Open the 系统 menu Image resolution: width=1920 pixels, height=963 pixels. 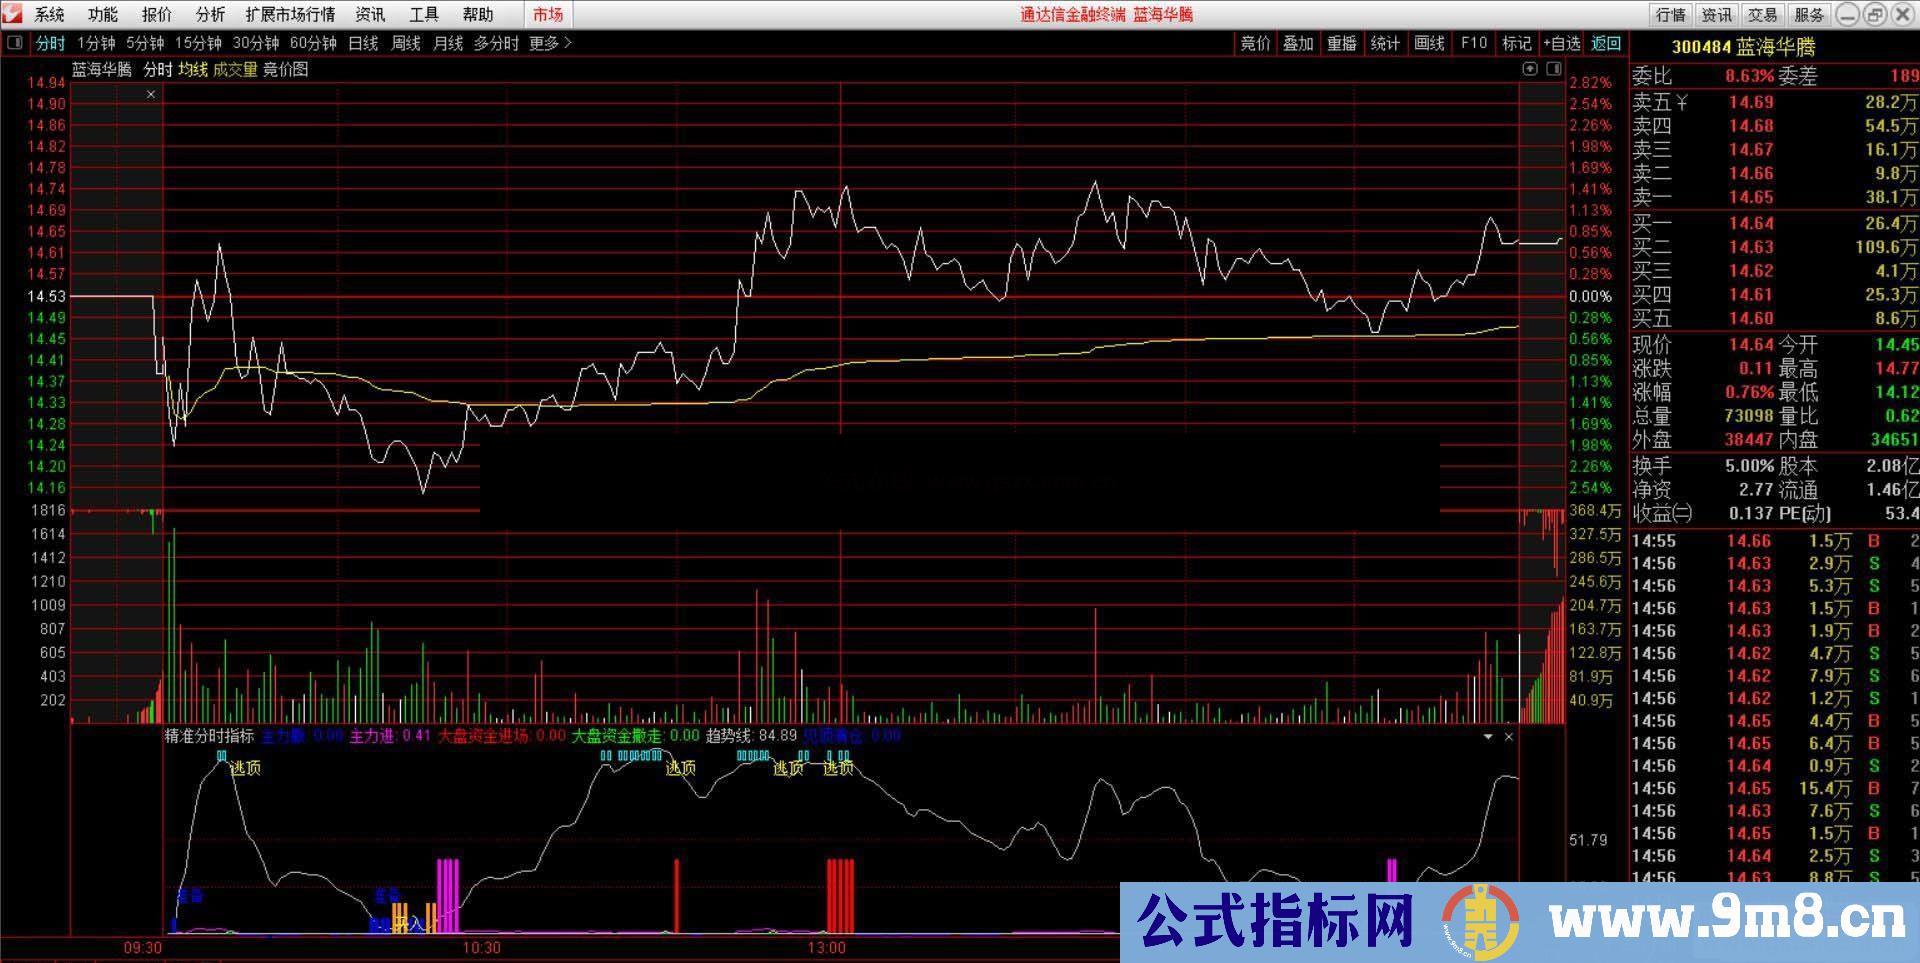tap(50, 14)
